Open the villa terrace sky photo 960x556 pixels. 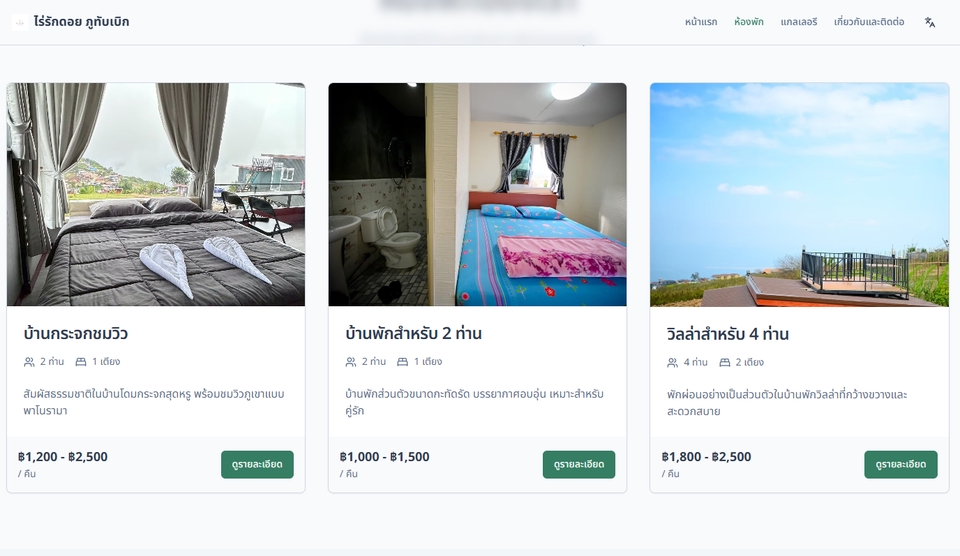800,195
